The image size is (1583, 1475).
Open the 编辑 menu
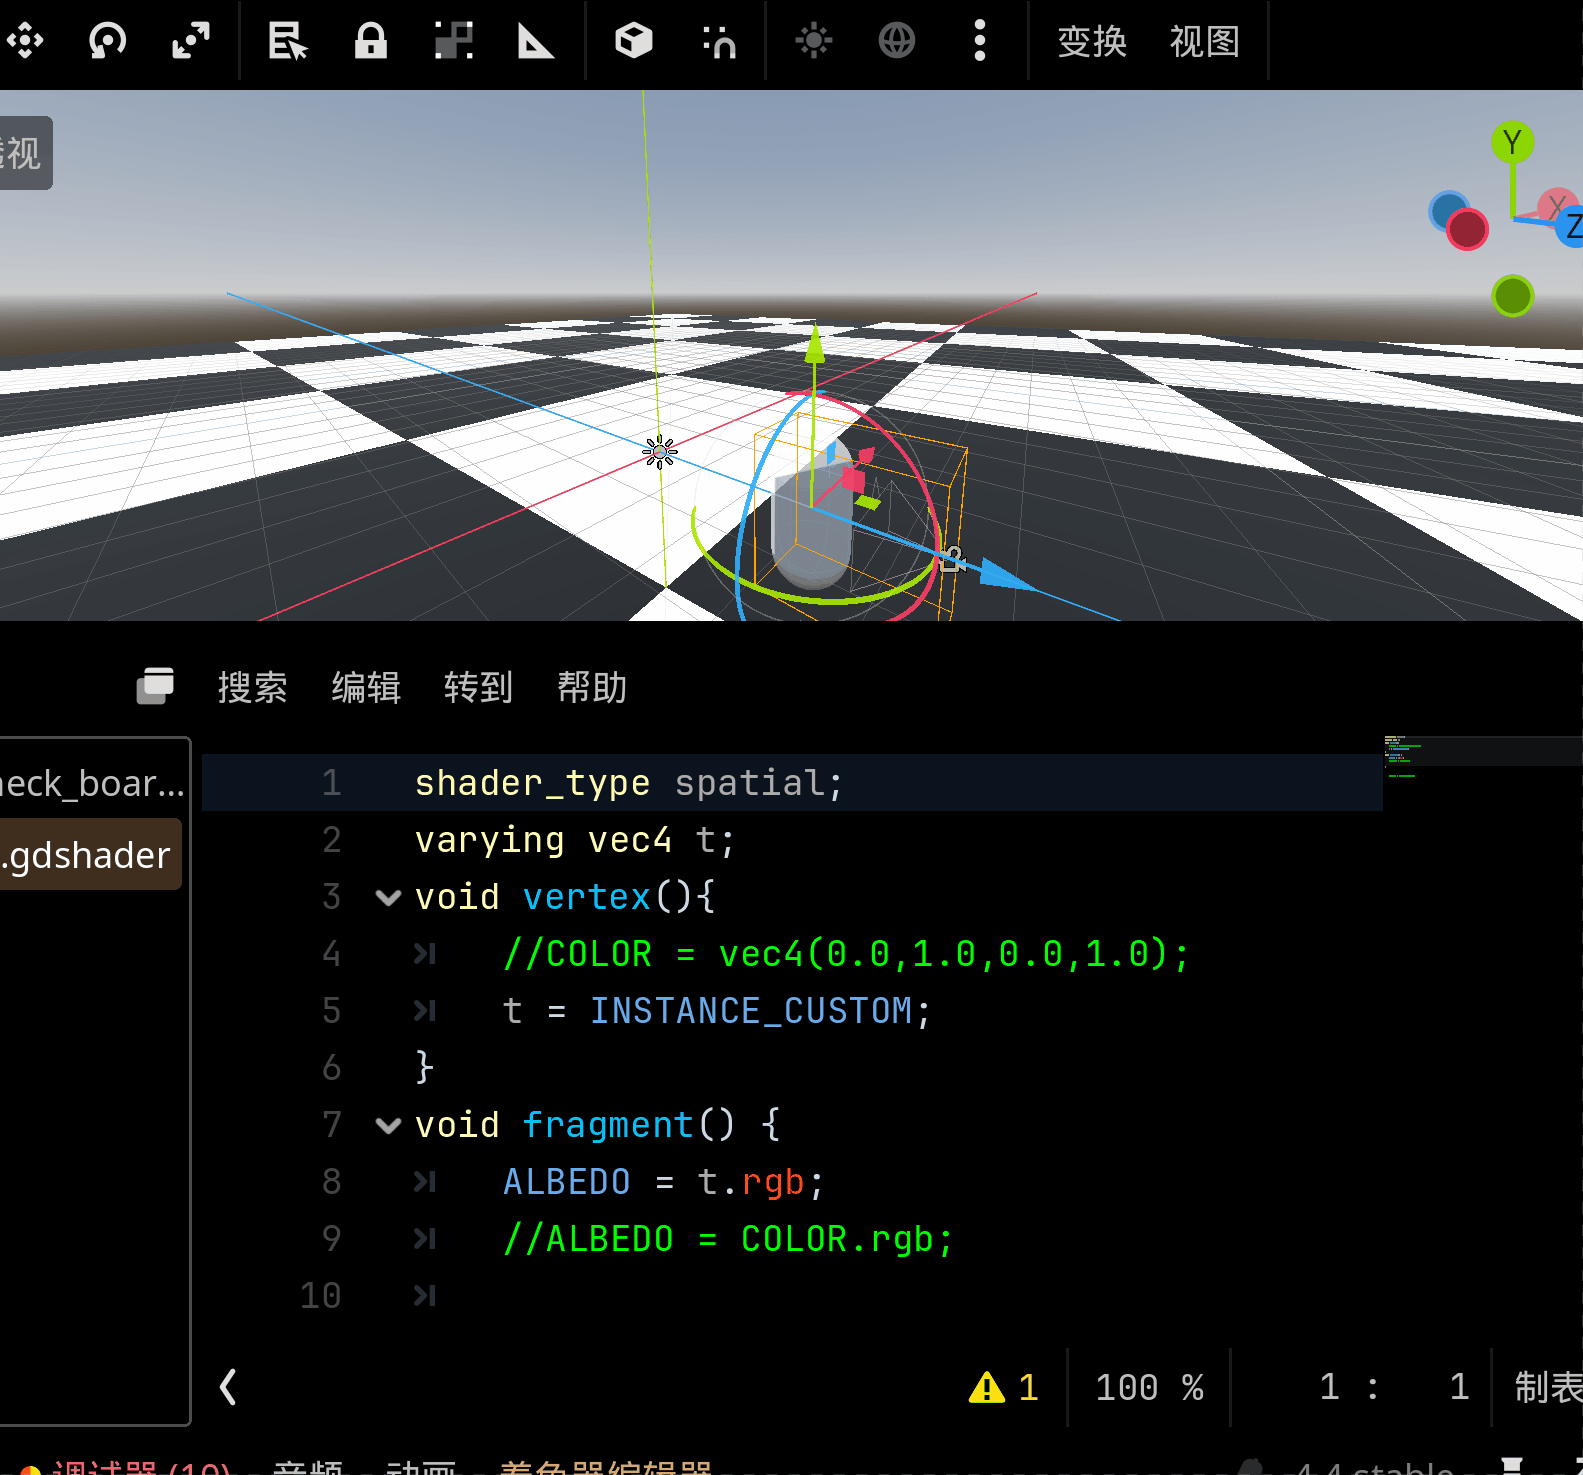click(366, 687)
